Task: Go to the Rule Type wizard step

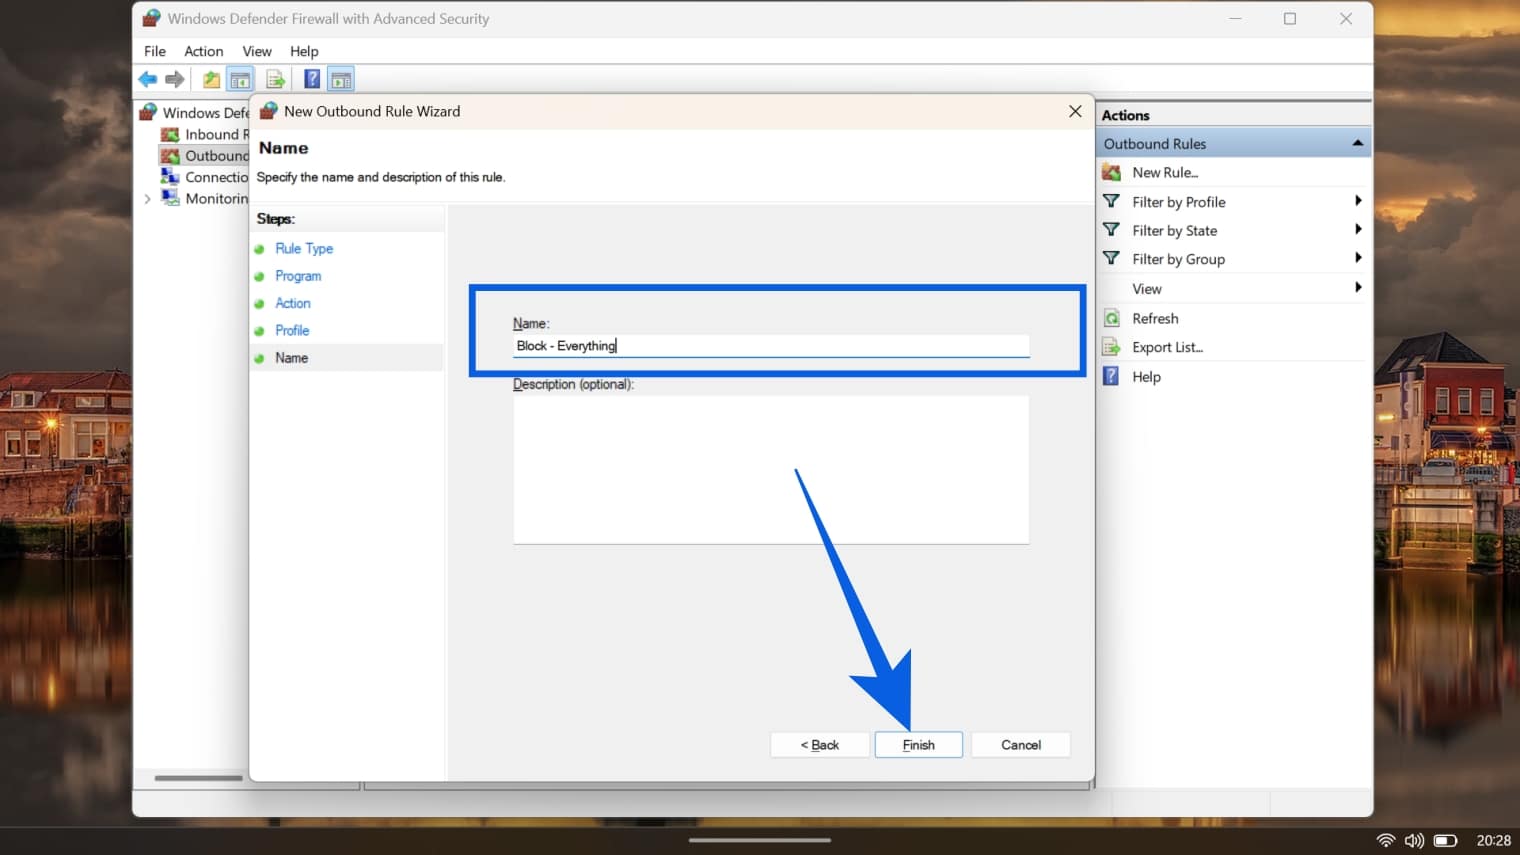Action: (304, 248)
